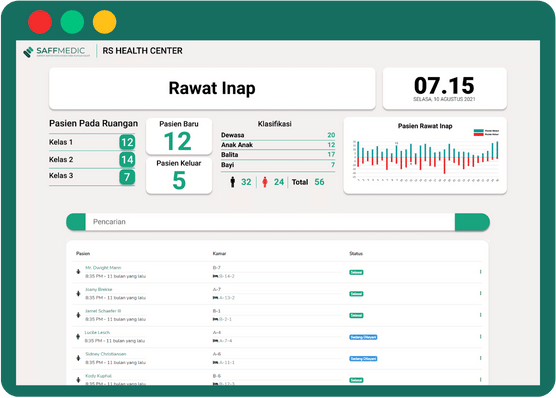Viewport: 556px width, 398px height.
Task: Click the blue status badge for Lucile Lesch
Action: point(363,337)
